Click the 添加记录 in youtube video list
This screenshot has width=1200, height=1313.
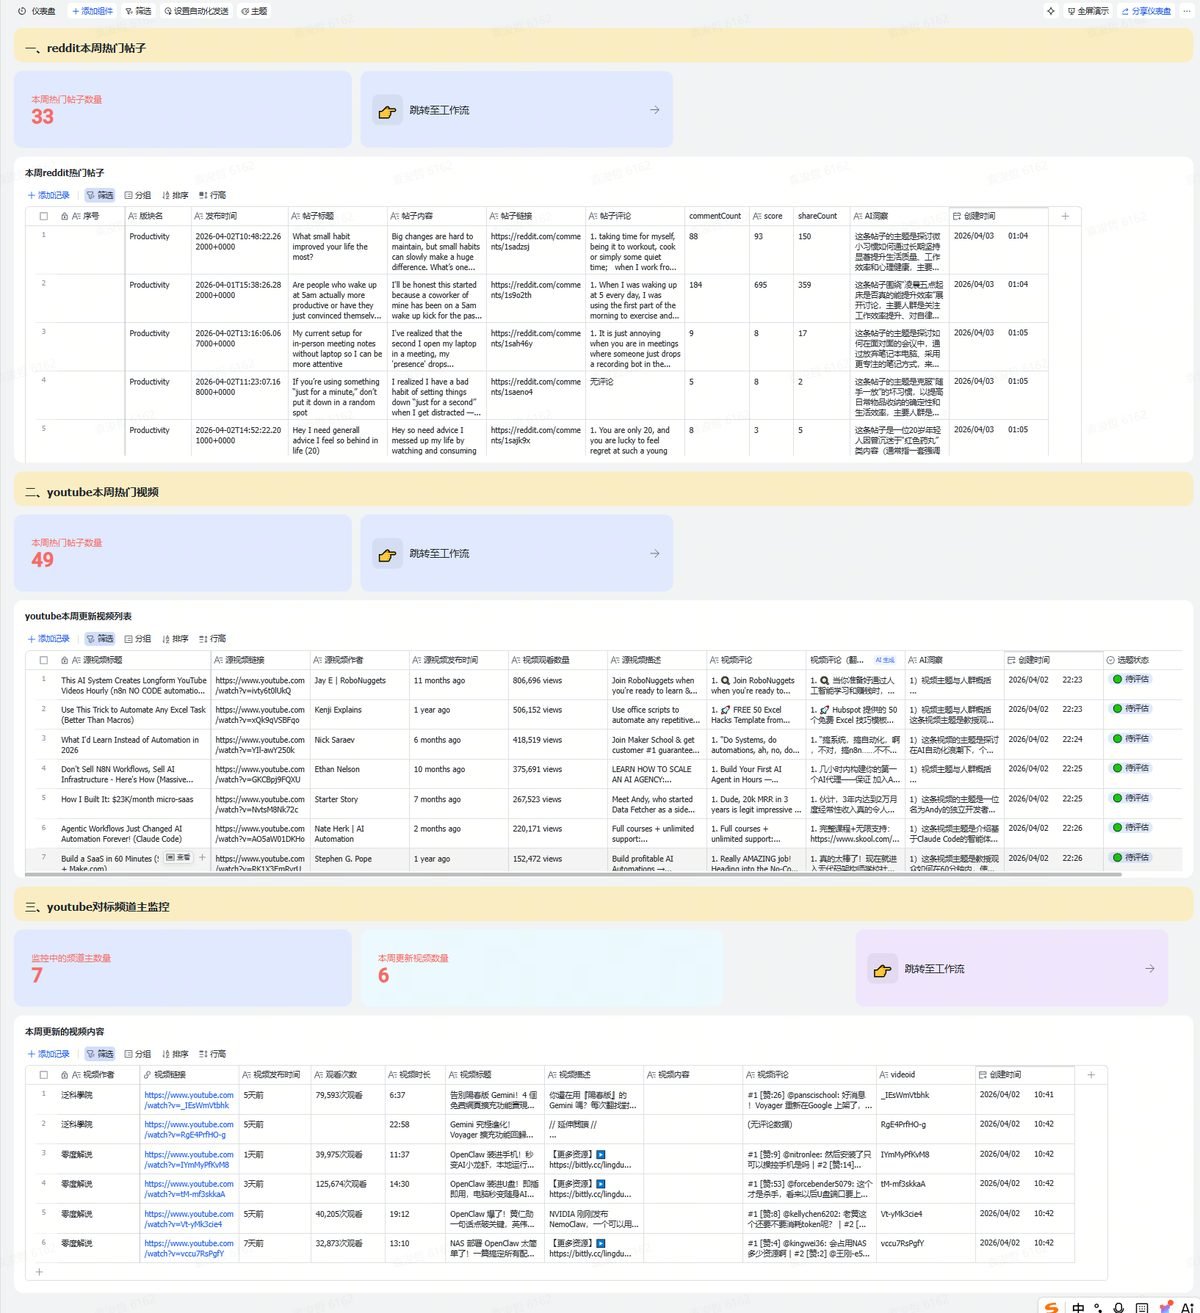point(49,639)
